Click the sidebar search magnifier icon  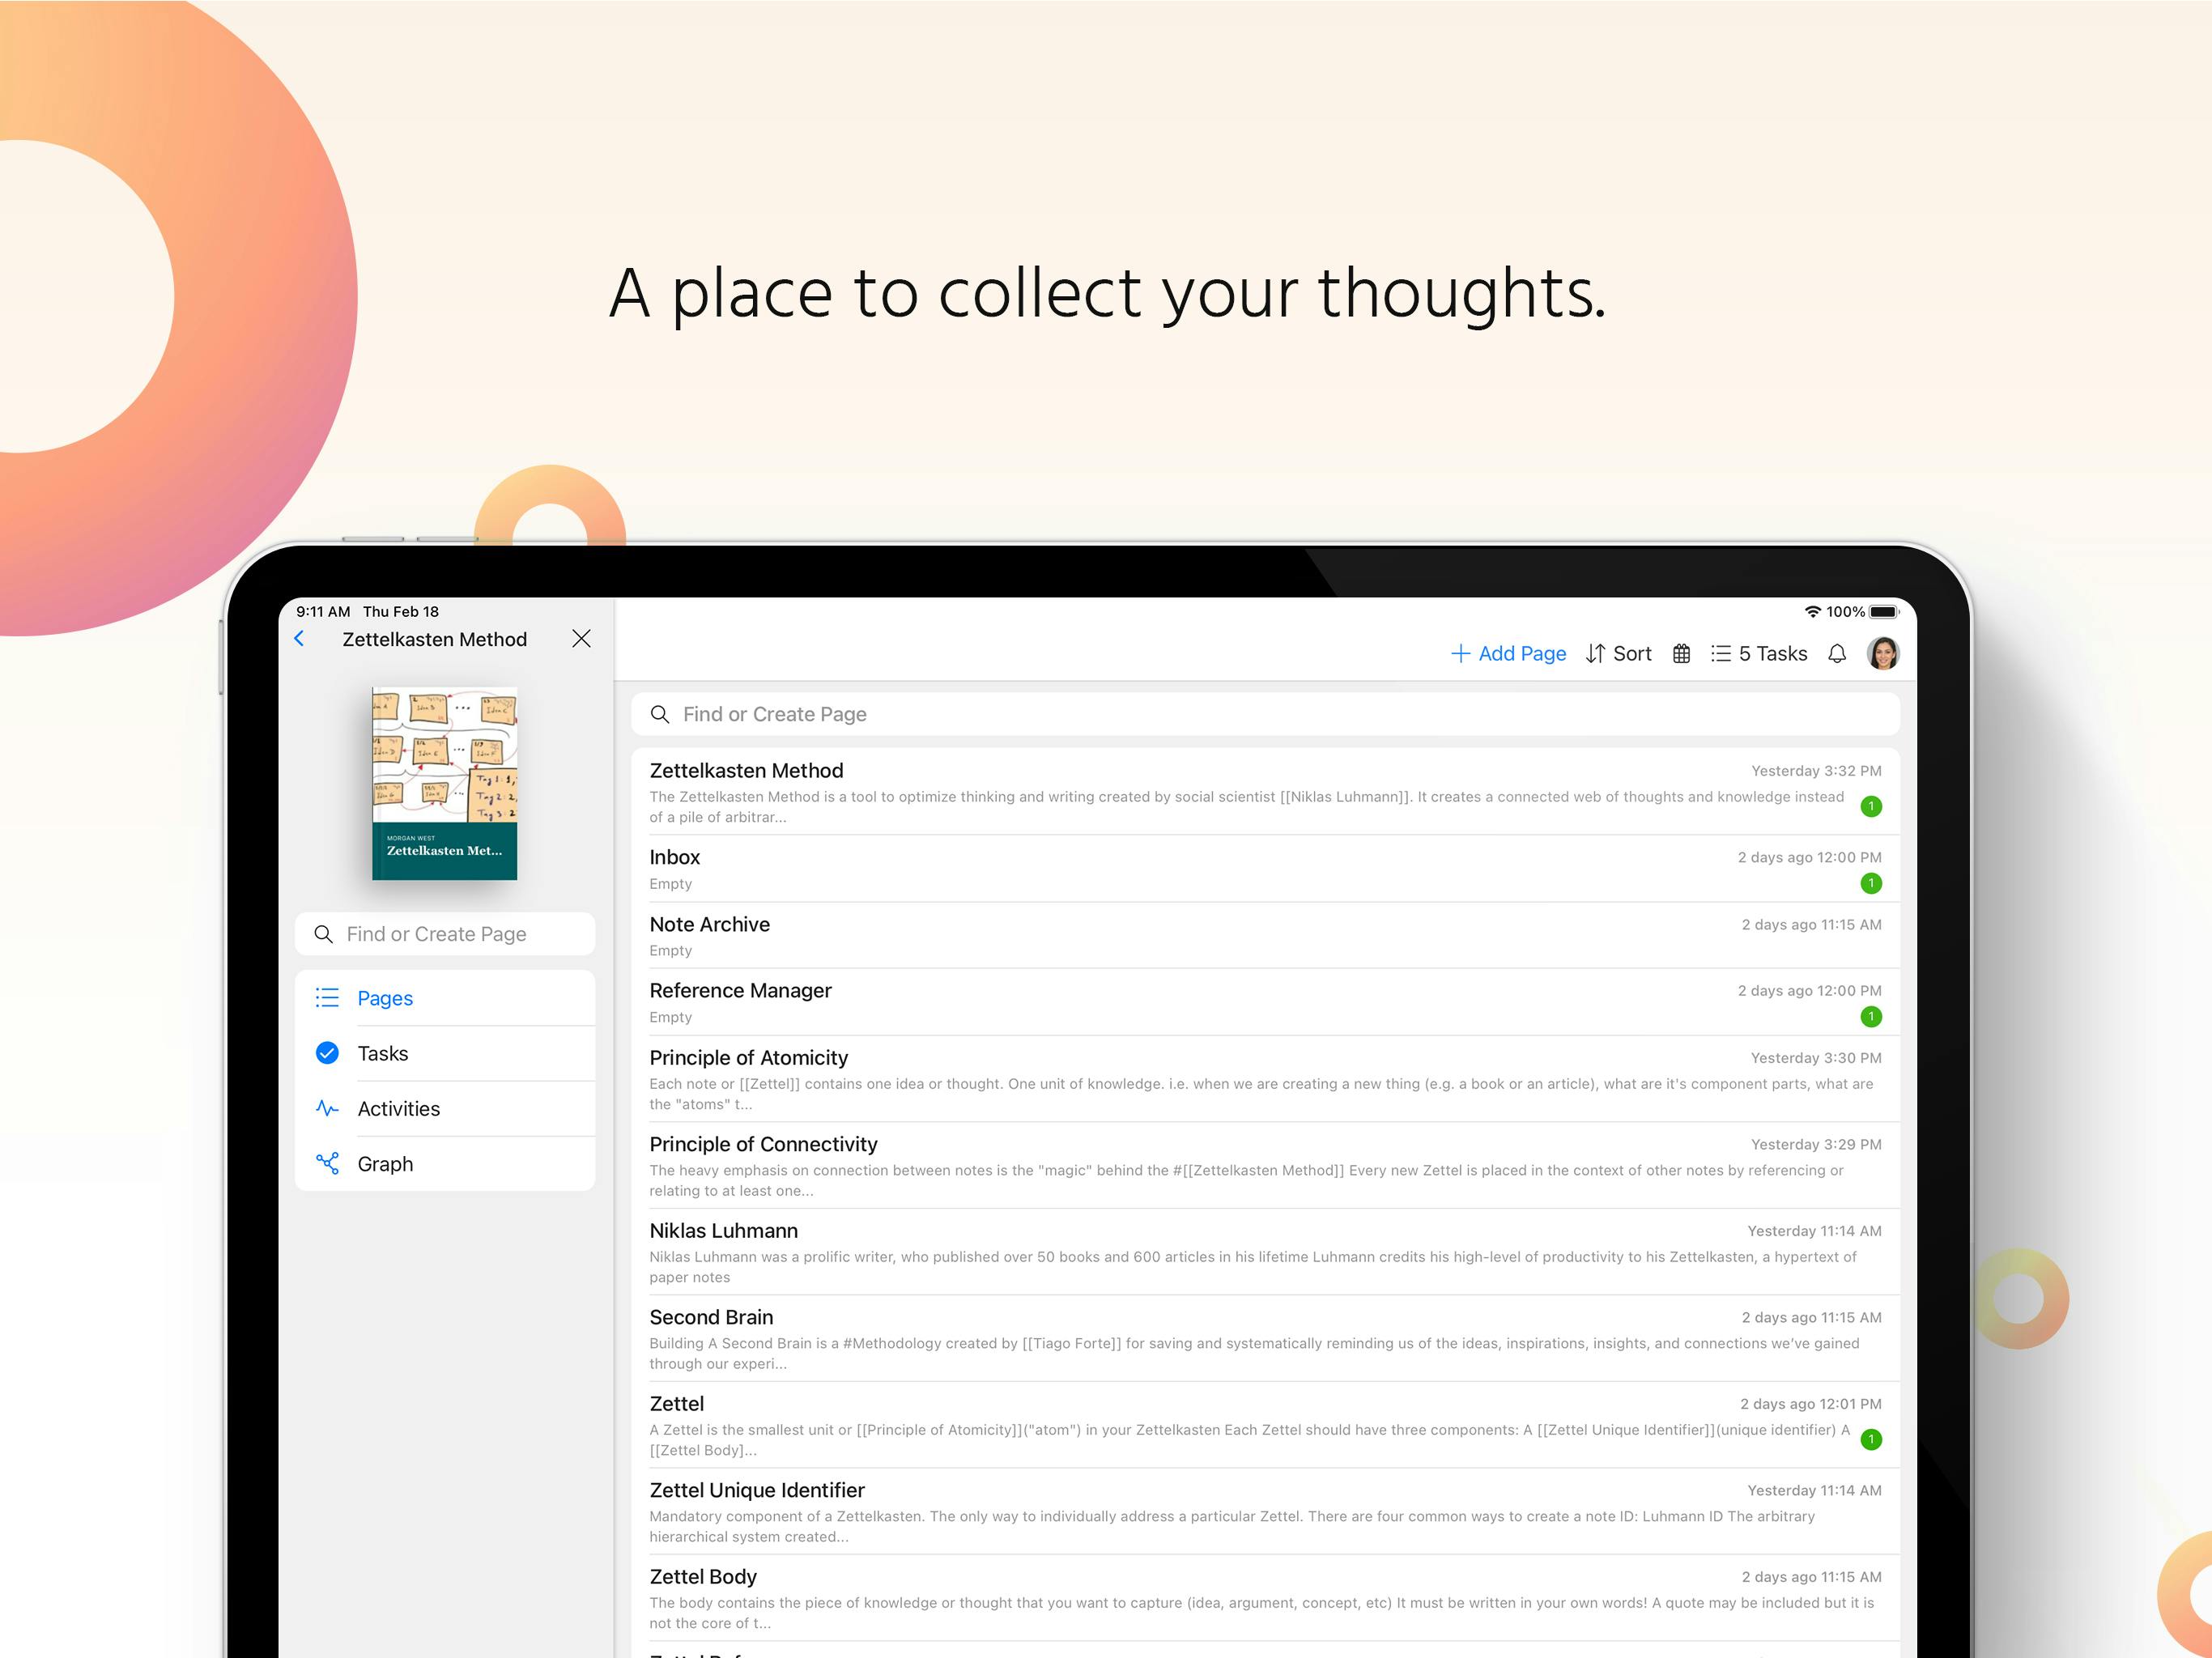coord(323,934)
